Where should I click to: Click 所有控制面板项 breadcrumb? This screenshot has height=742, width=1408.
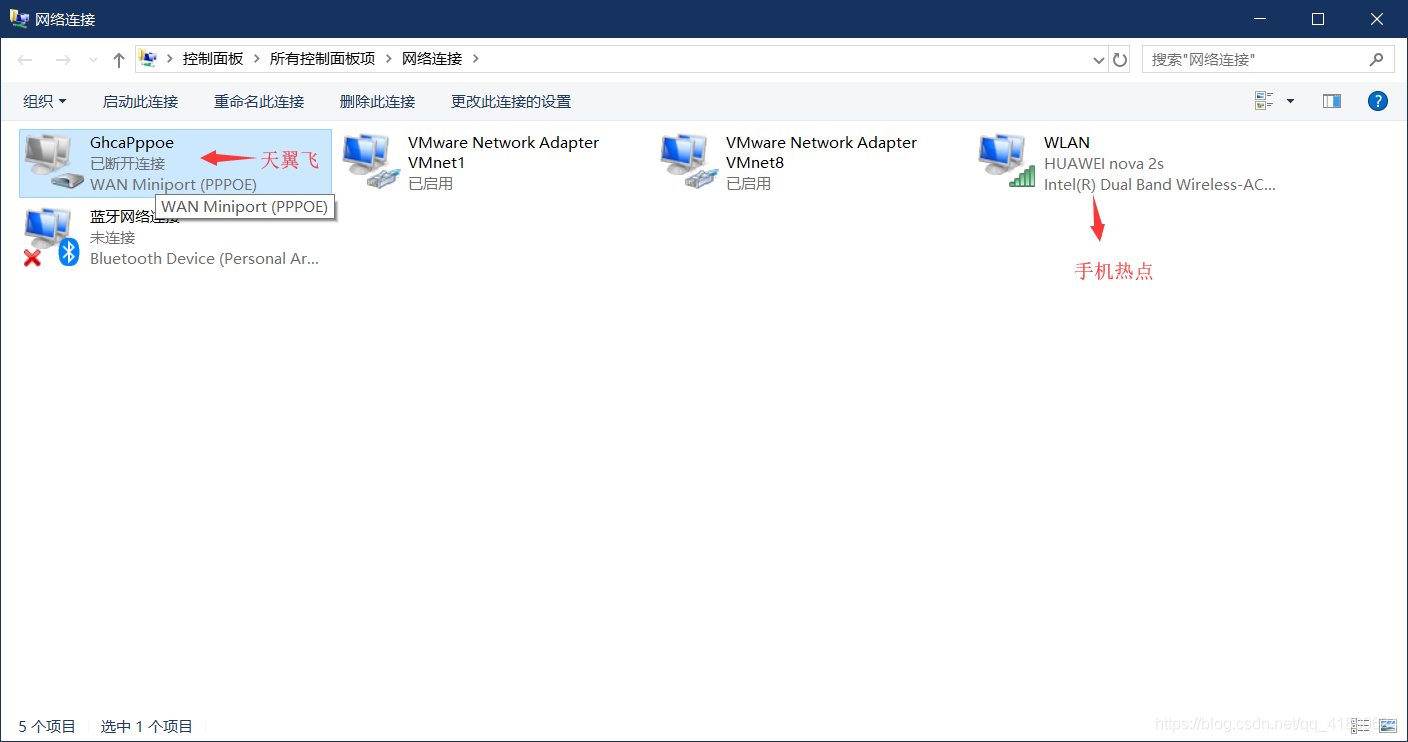click(x=322, y=59)
